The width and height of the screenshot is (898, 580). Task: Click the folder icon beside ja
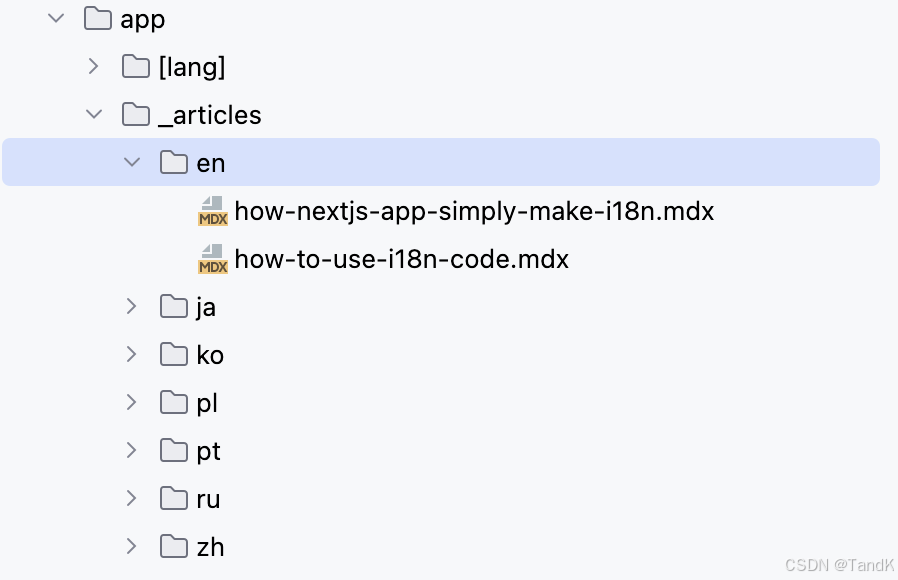(x=172, y=306)
